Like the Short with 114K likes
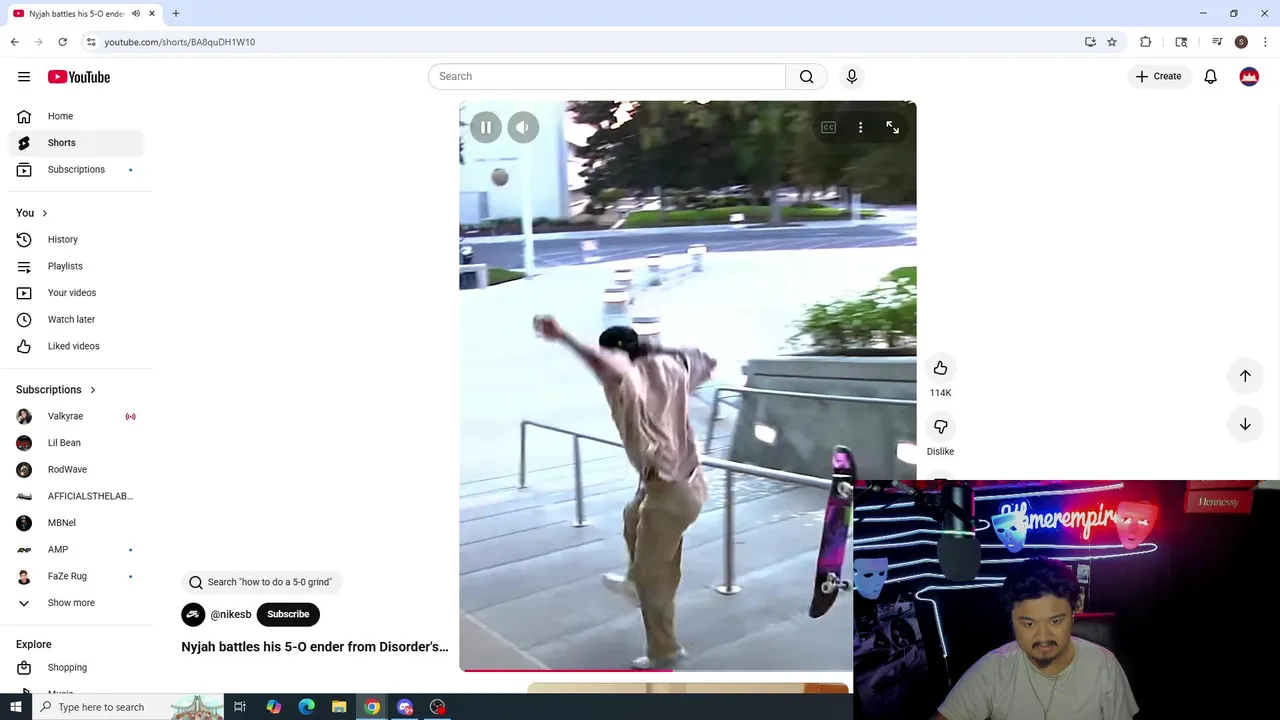 940,368
